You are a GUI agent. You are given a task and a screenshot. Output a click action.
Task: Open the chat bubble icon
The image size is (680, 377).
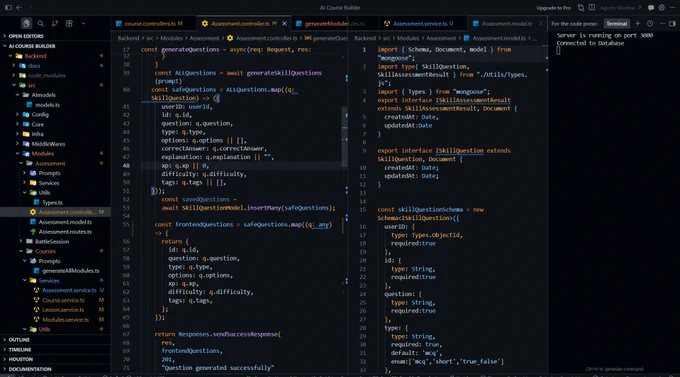[651, 7]
